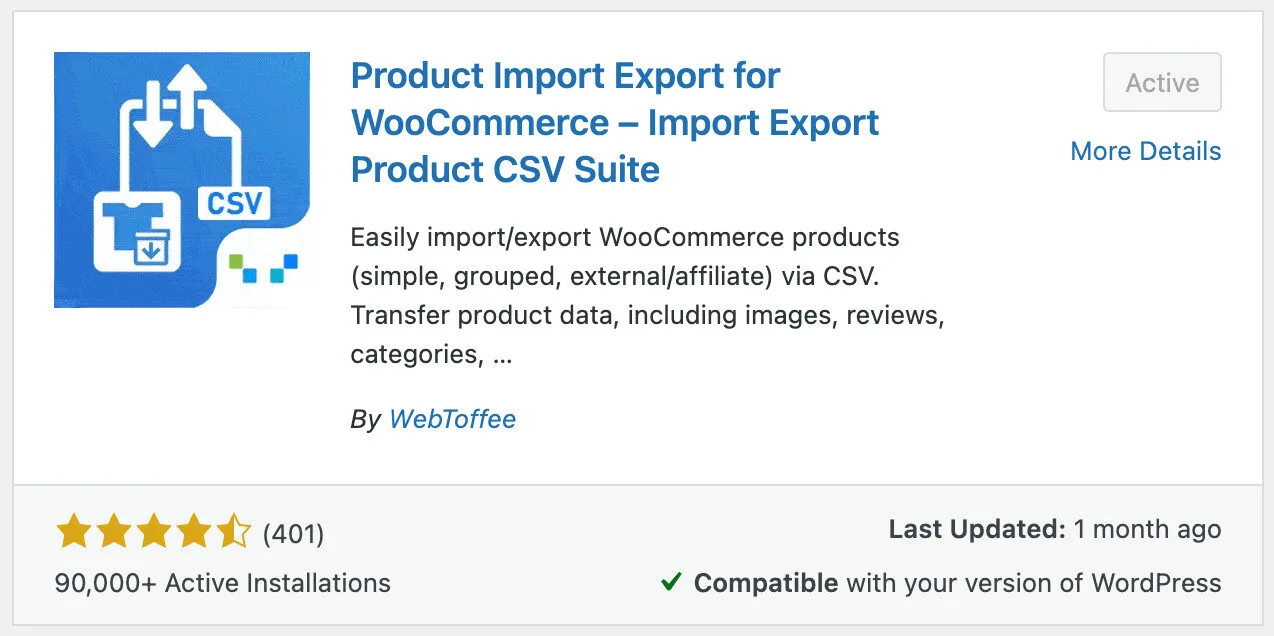Click the Active status button
This screenshot has height=636, width=1274.
(x=1161, y=83)
